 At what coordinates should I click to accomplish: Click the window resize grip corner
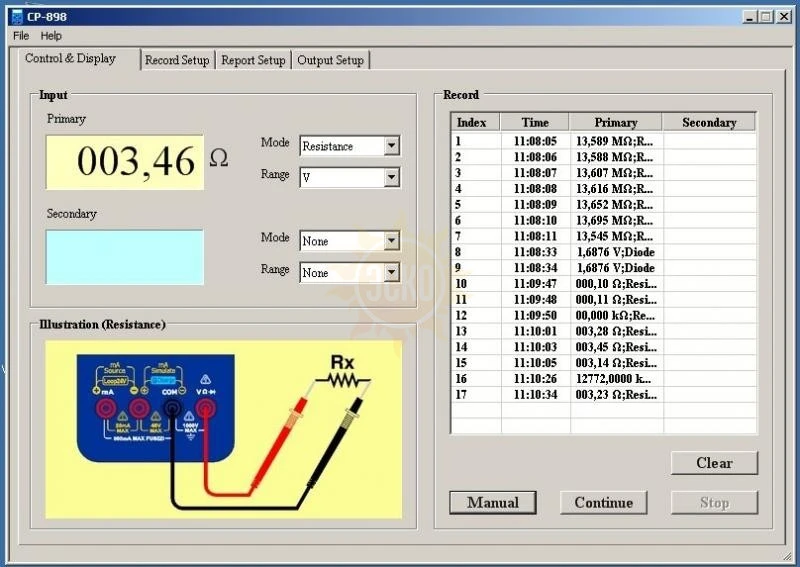[787, 556]
